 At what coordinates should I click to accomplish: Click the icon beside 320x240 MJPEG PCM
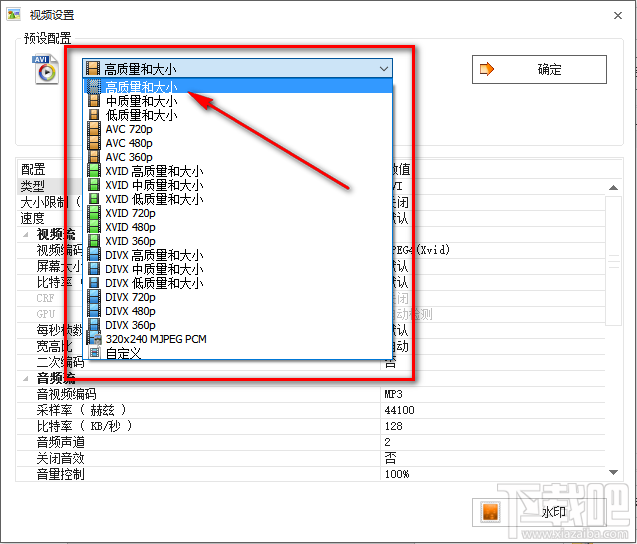click(94, 339)
